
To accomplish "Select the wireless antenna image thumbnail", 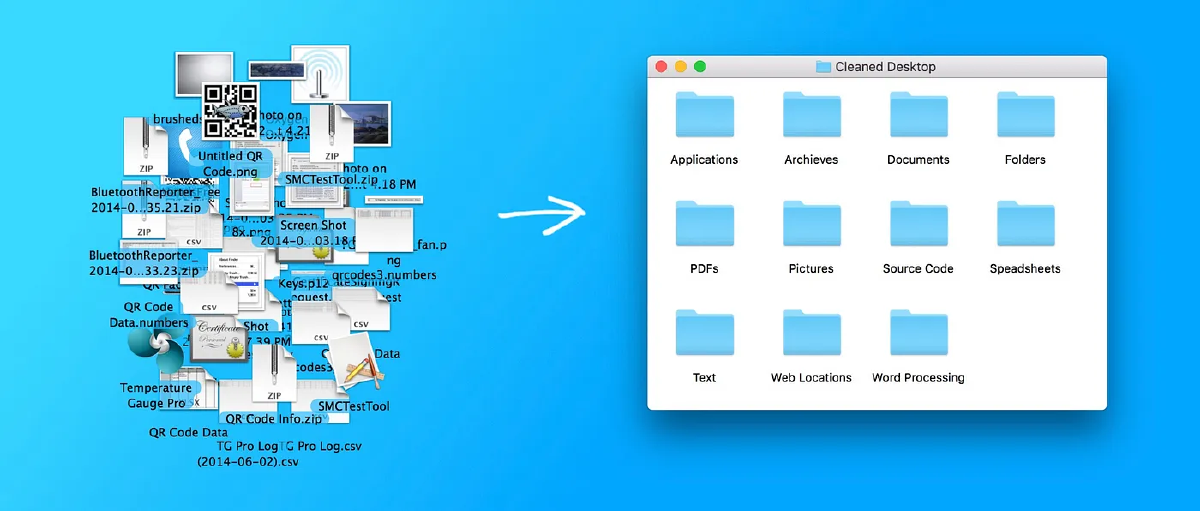I will (x=320, y=72).
